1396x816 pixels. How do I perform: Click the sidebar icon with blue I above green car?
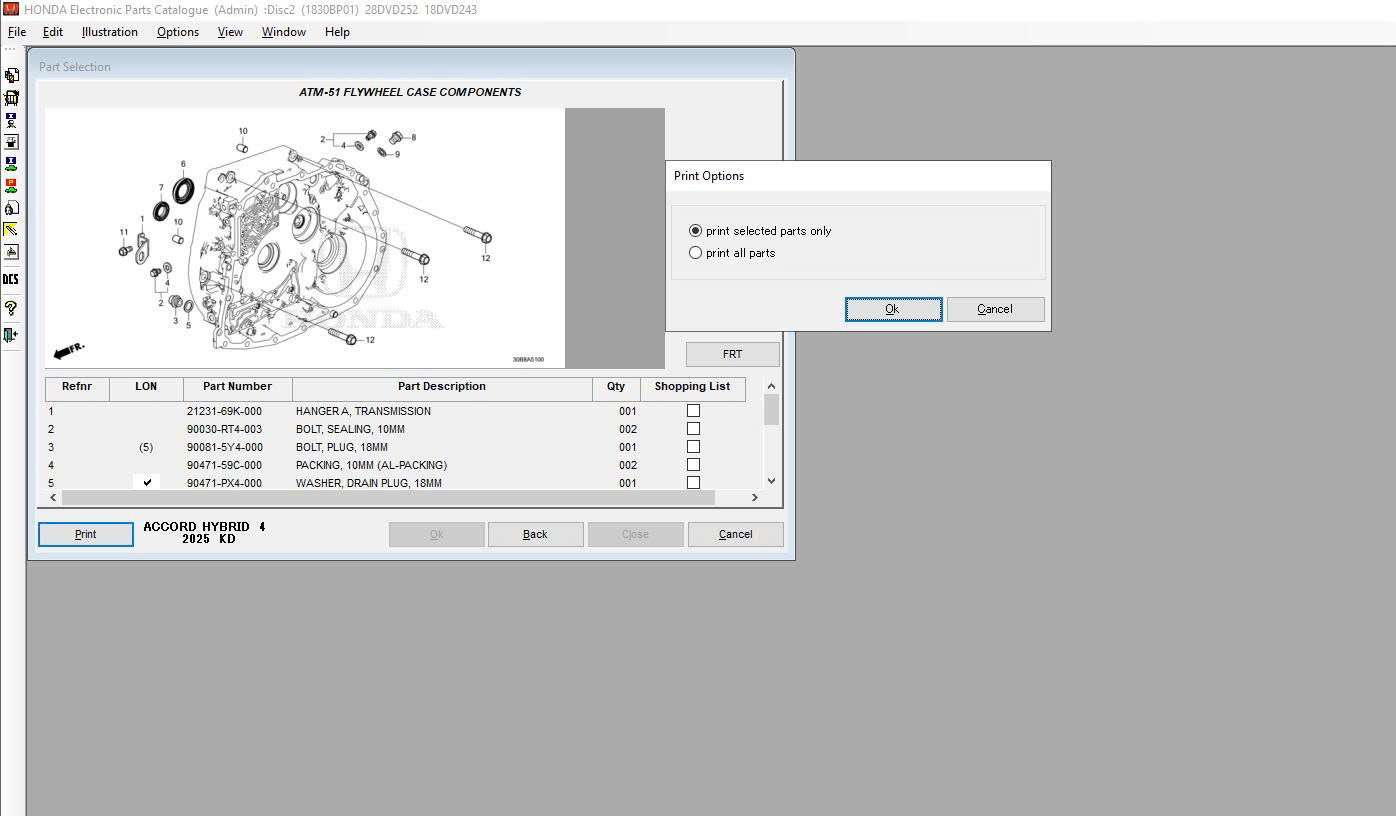coord(11,164)
